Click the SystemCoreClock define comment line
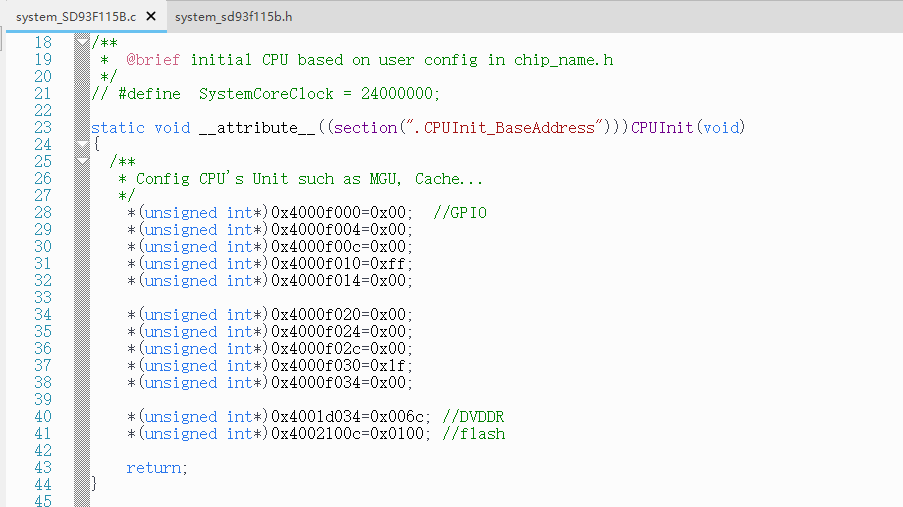The image size is (903, 507). (x=265, y=93)
